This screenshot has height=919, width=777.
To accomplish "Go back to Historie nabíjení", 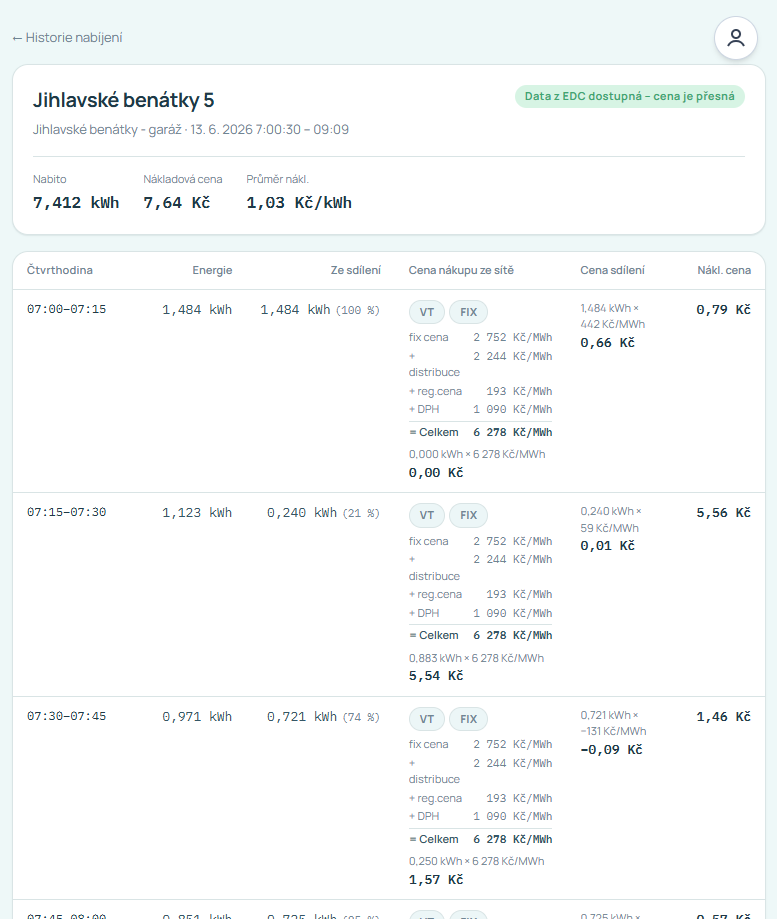I will pyautogui.click(x=67, y=38).
